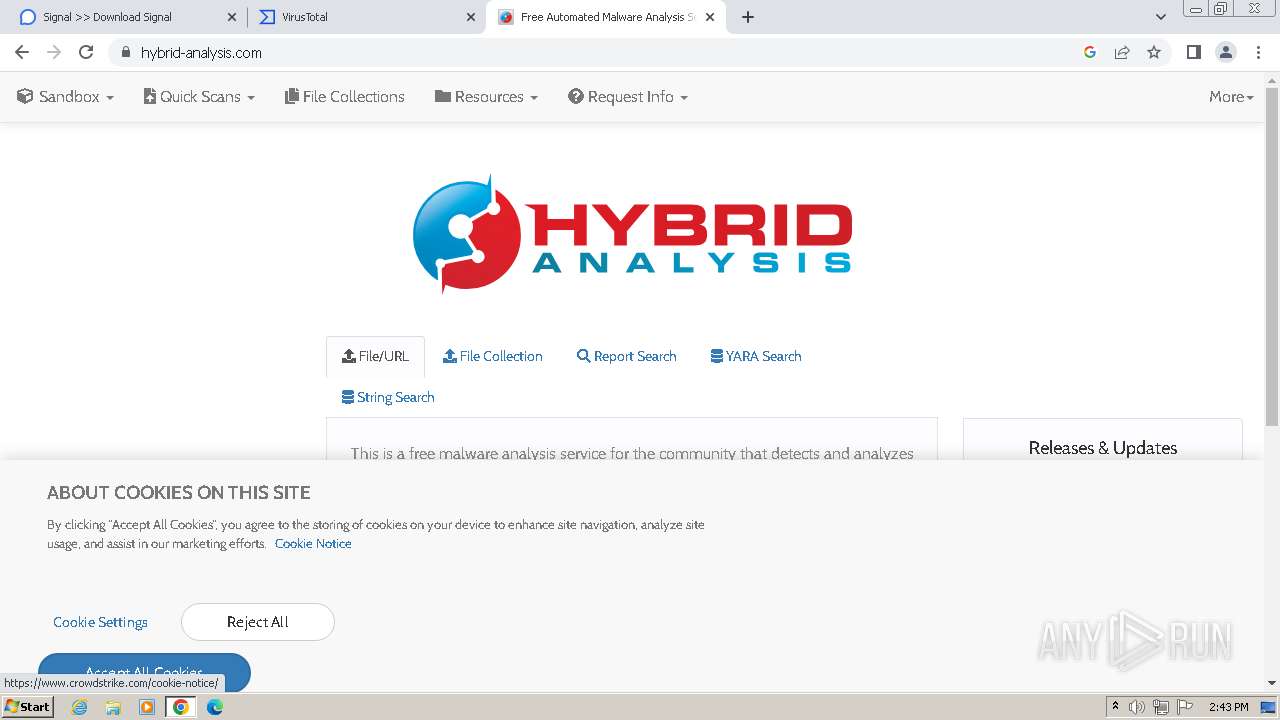Reload the Hybrid Analysis page
The image size is (1280, 720).
[86, 52]
